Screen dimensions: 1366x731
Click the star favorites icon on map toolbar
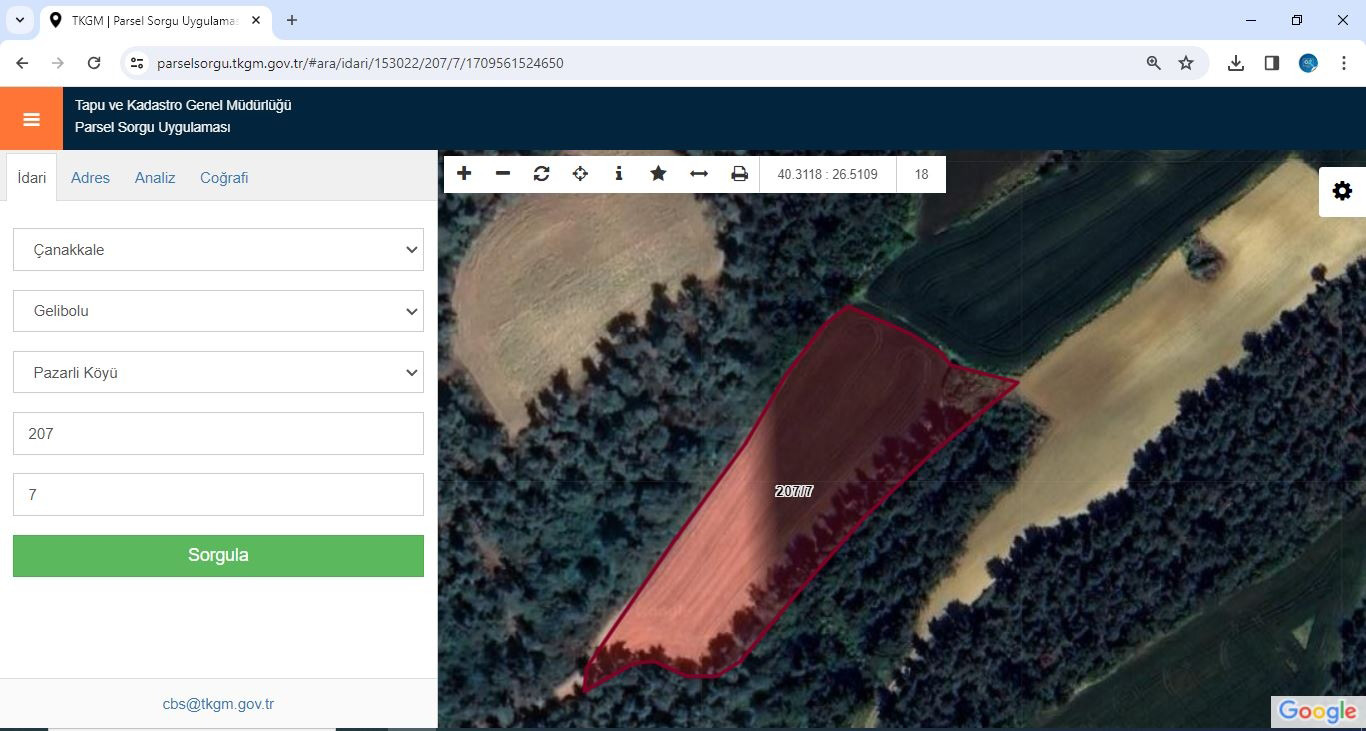658,174
